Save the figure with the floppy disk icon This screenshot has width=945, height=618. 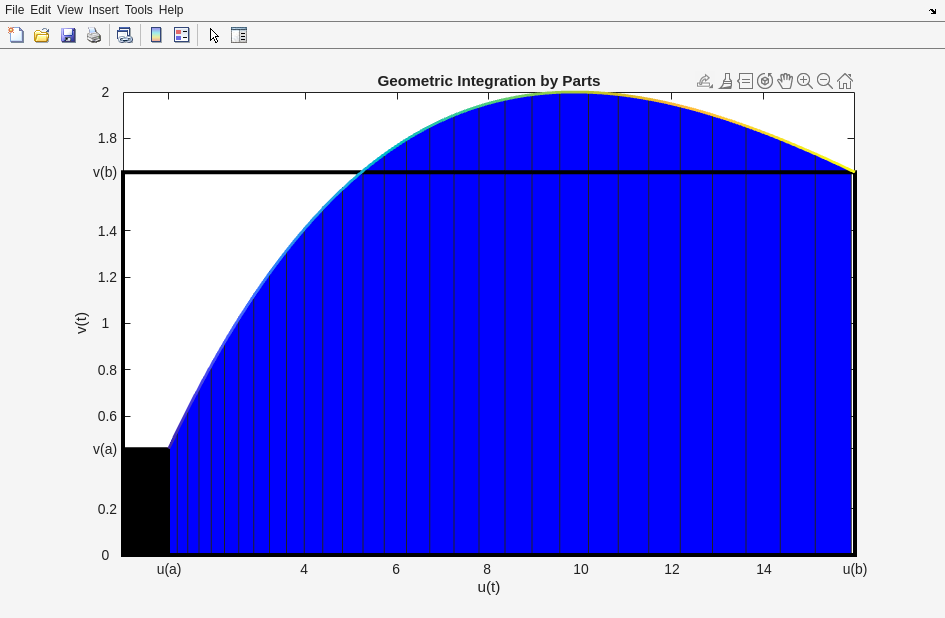point(68,35)
